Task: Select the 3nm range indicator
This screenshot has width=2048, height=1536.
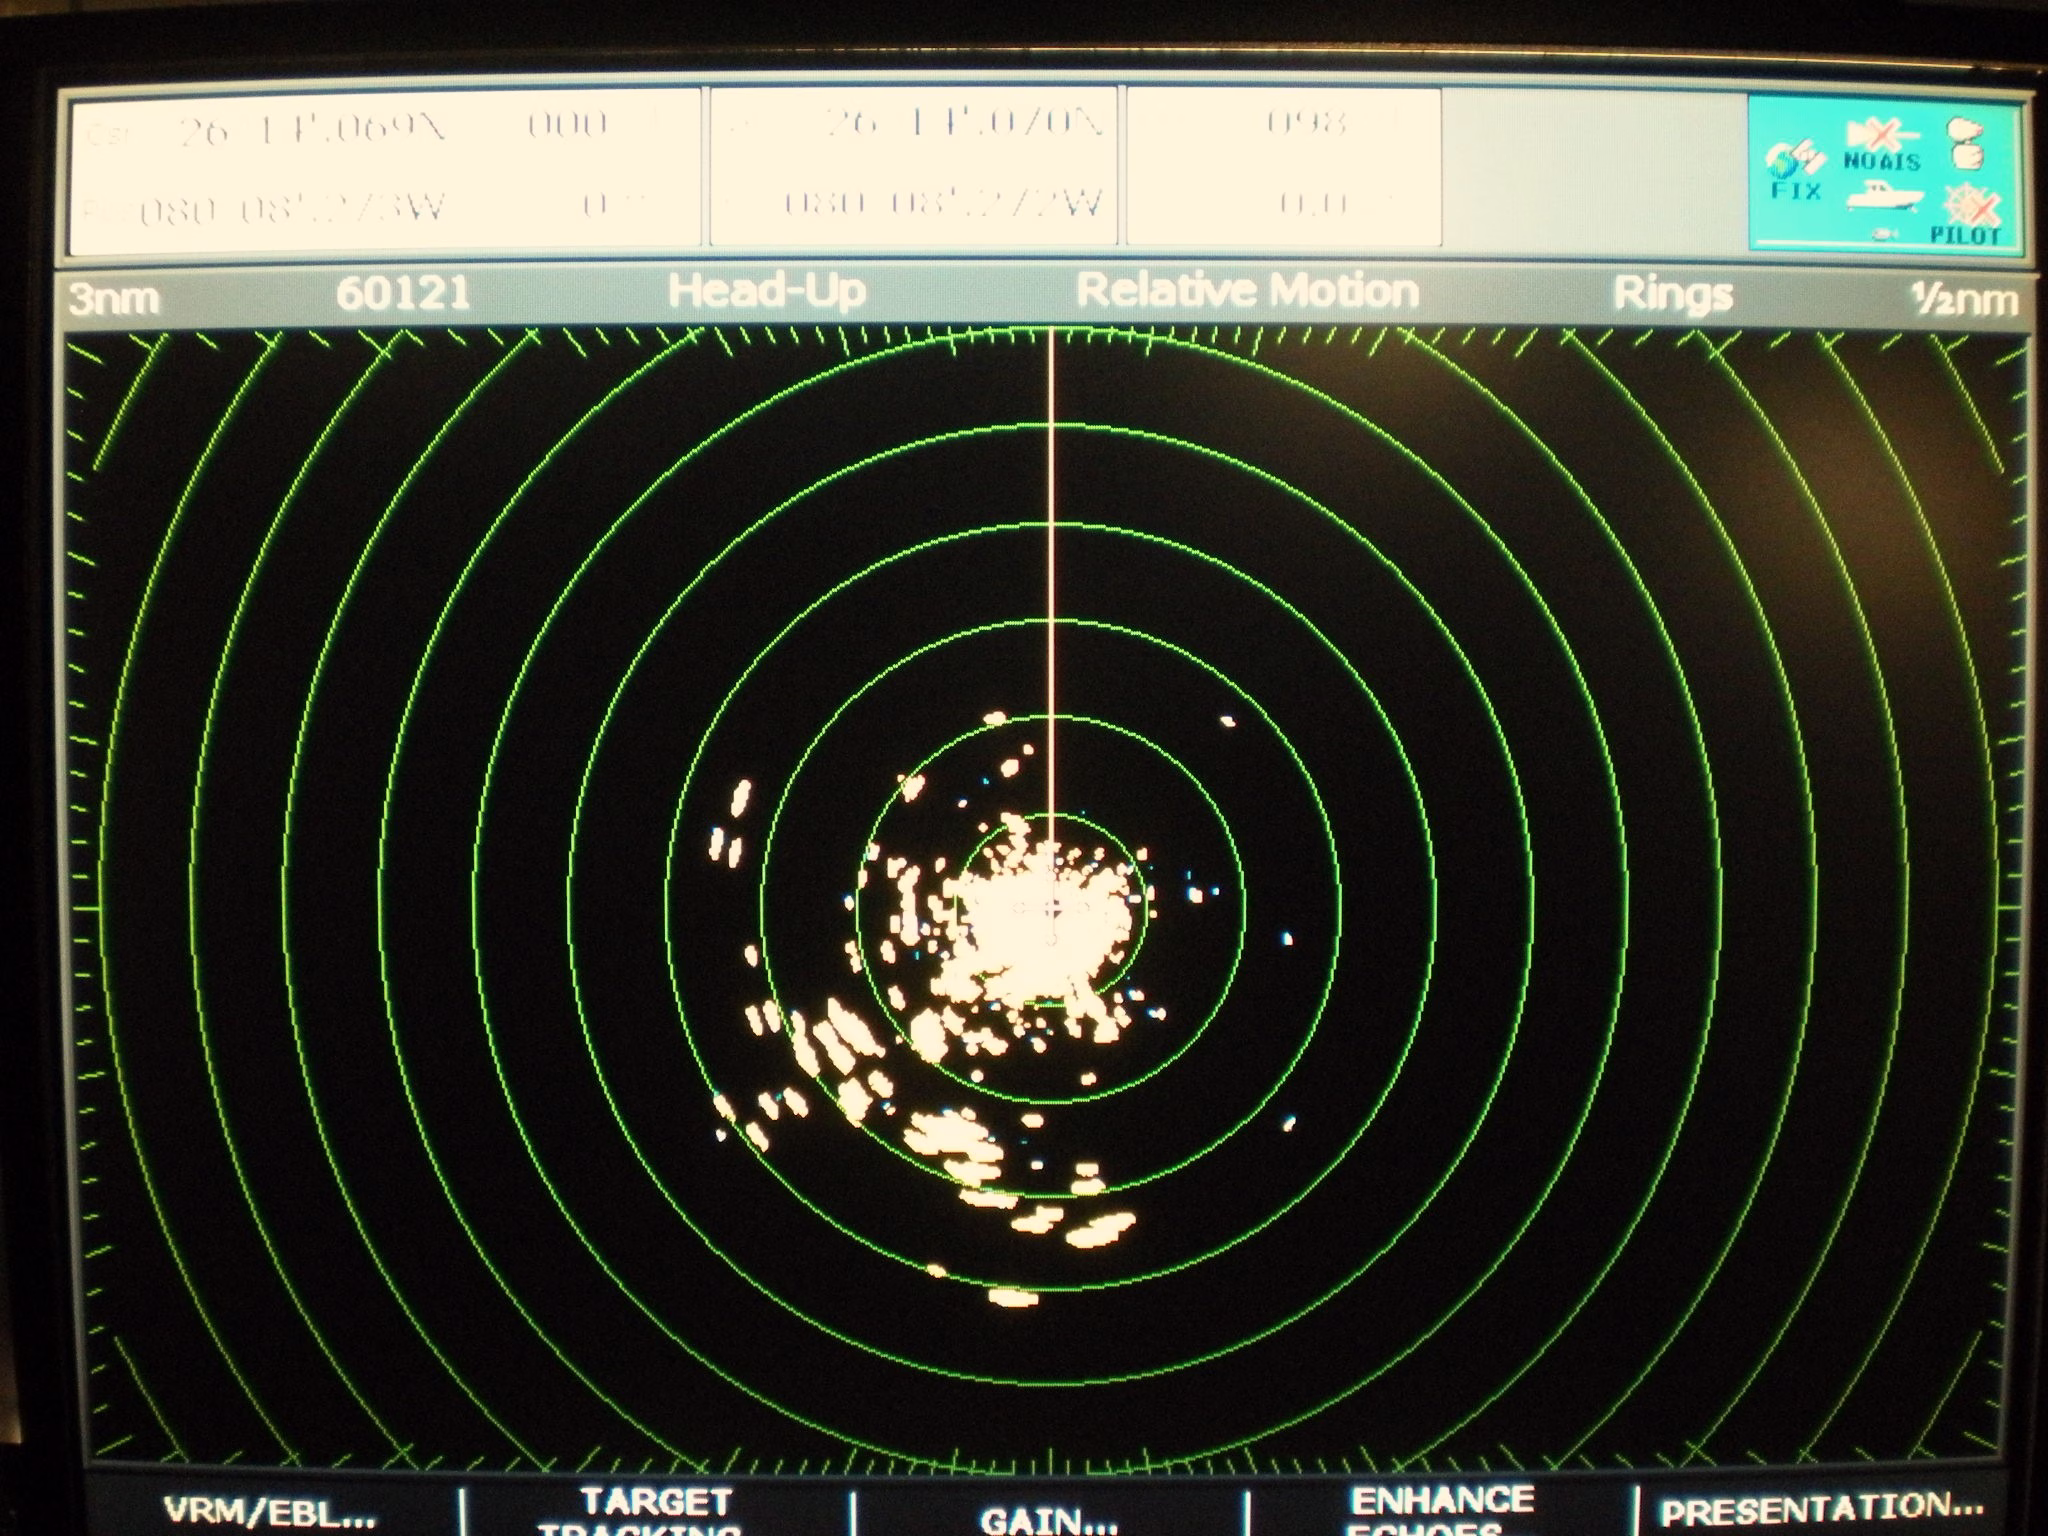Action: pyautogui.click(x=113, y=298)
